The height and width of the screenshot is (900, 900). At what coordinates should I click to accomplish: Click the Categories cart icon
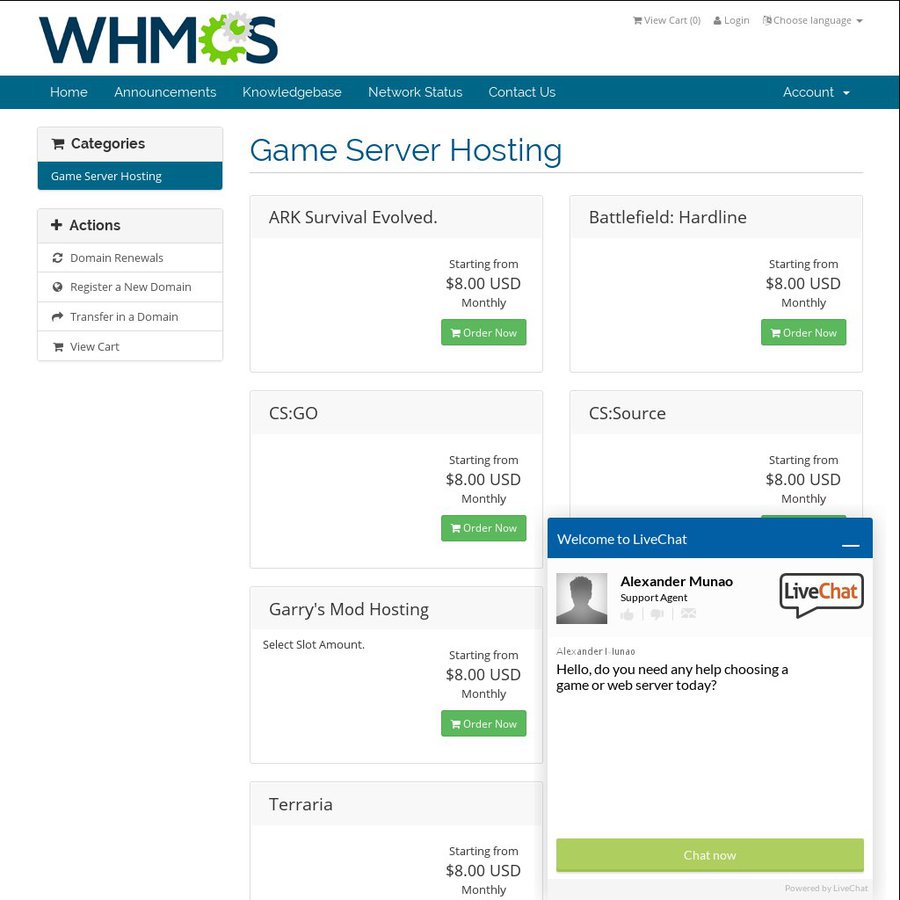(x=58, y=143)
